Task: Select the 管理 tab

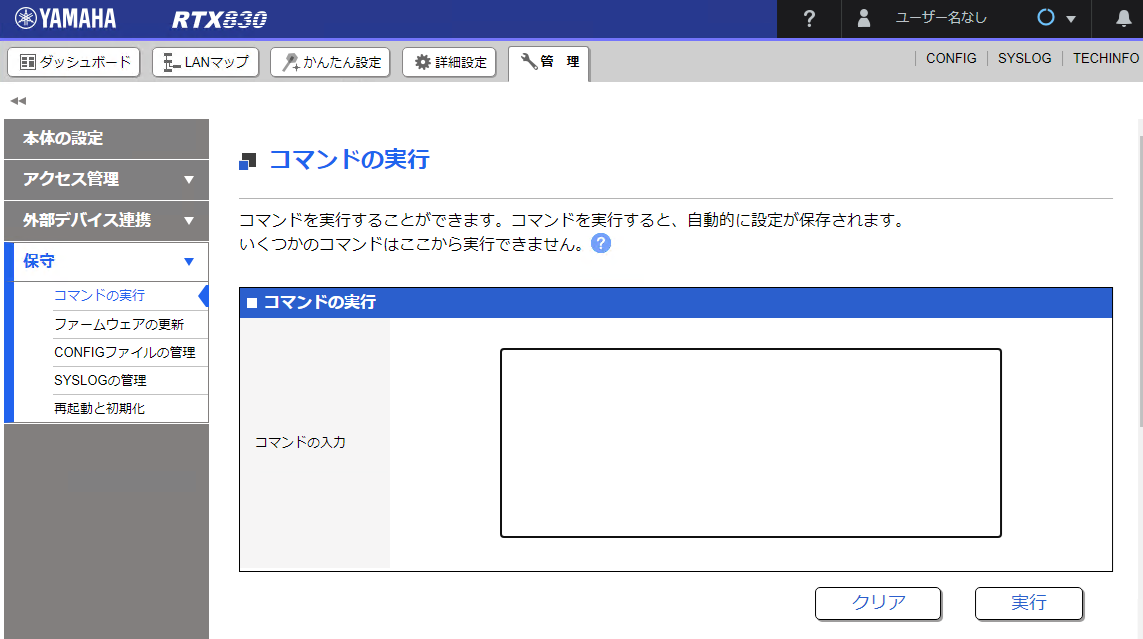Action: [x=549, y=62]
